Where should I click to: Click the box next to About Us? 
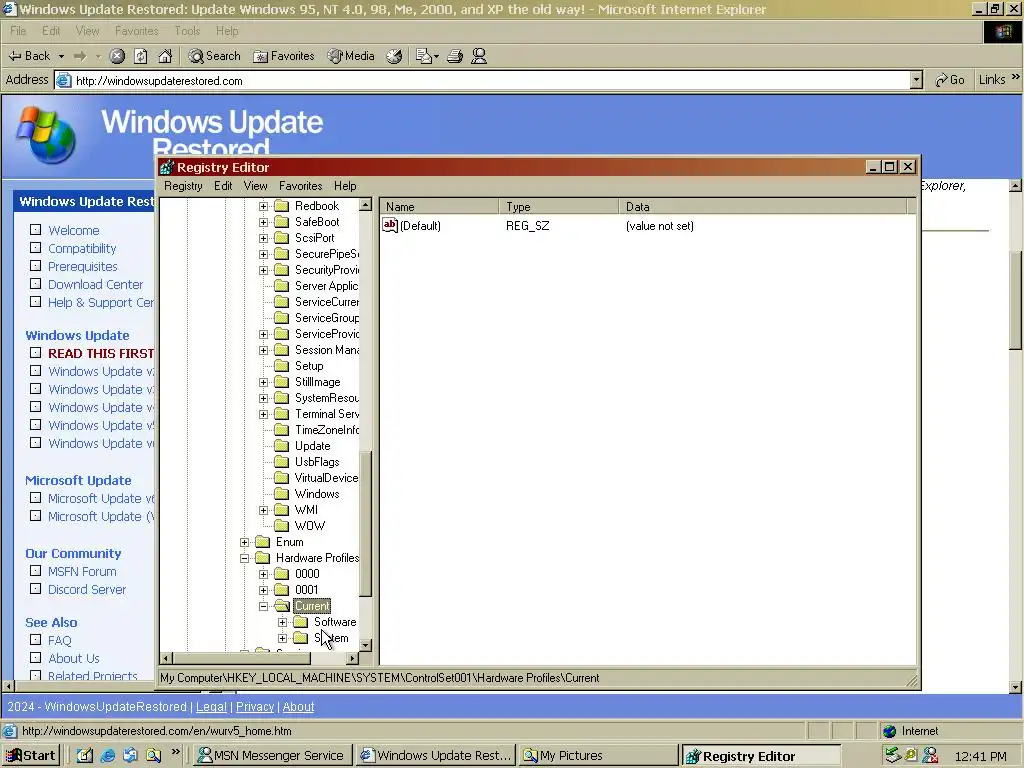point(35,658)
